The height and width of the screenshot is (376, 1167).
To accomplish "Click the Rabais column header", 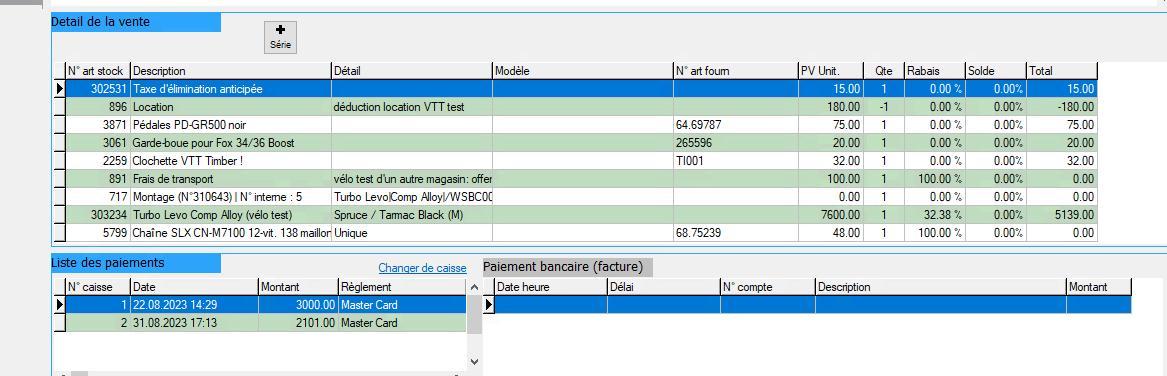I will click(934, 71).
